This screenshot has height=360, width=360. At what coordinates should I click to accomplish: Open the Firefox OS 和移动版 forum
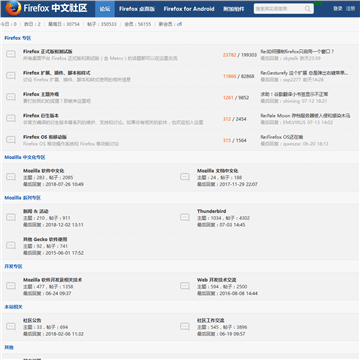pyautogui.click(x=45, y=137)
